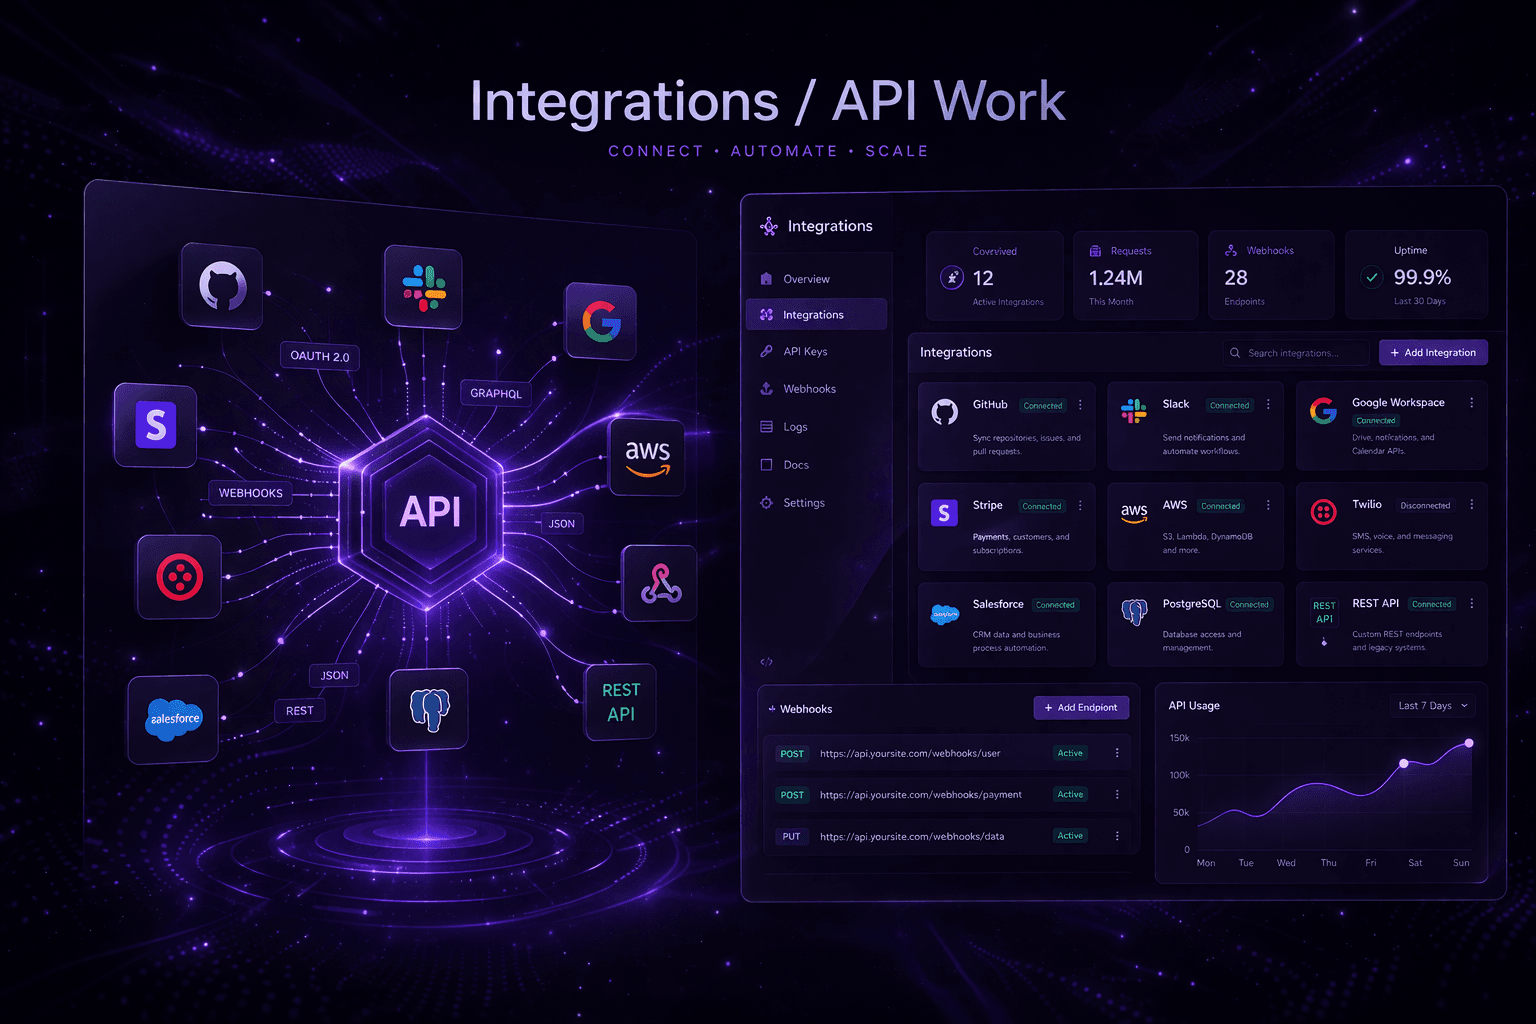Open options for the webhooks/payment endpoint
Screen dimensions: 1536x1024
(x=1117, y=794)
